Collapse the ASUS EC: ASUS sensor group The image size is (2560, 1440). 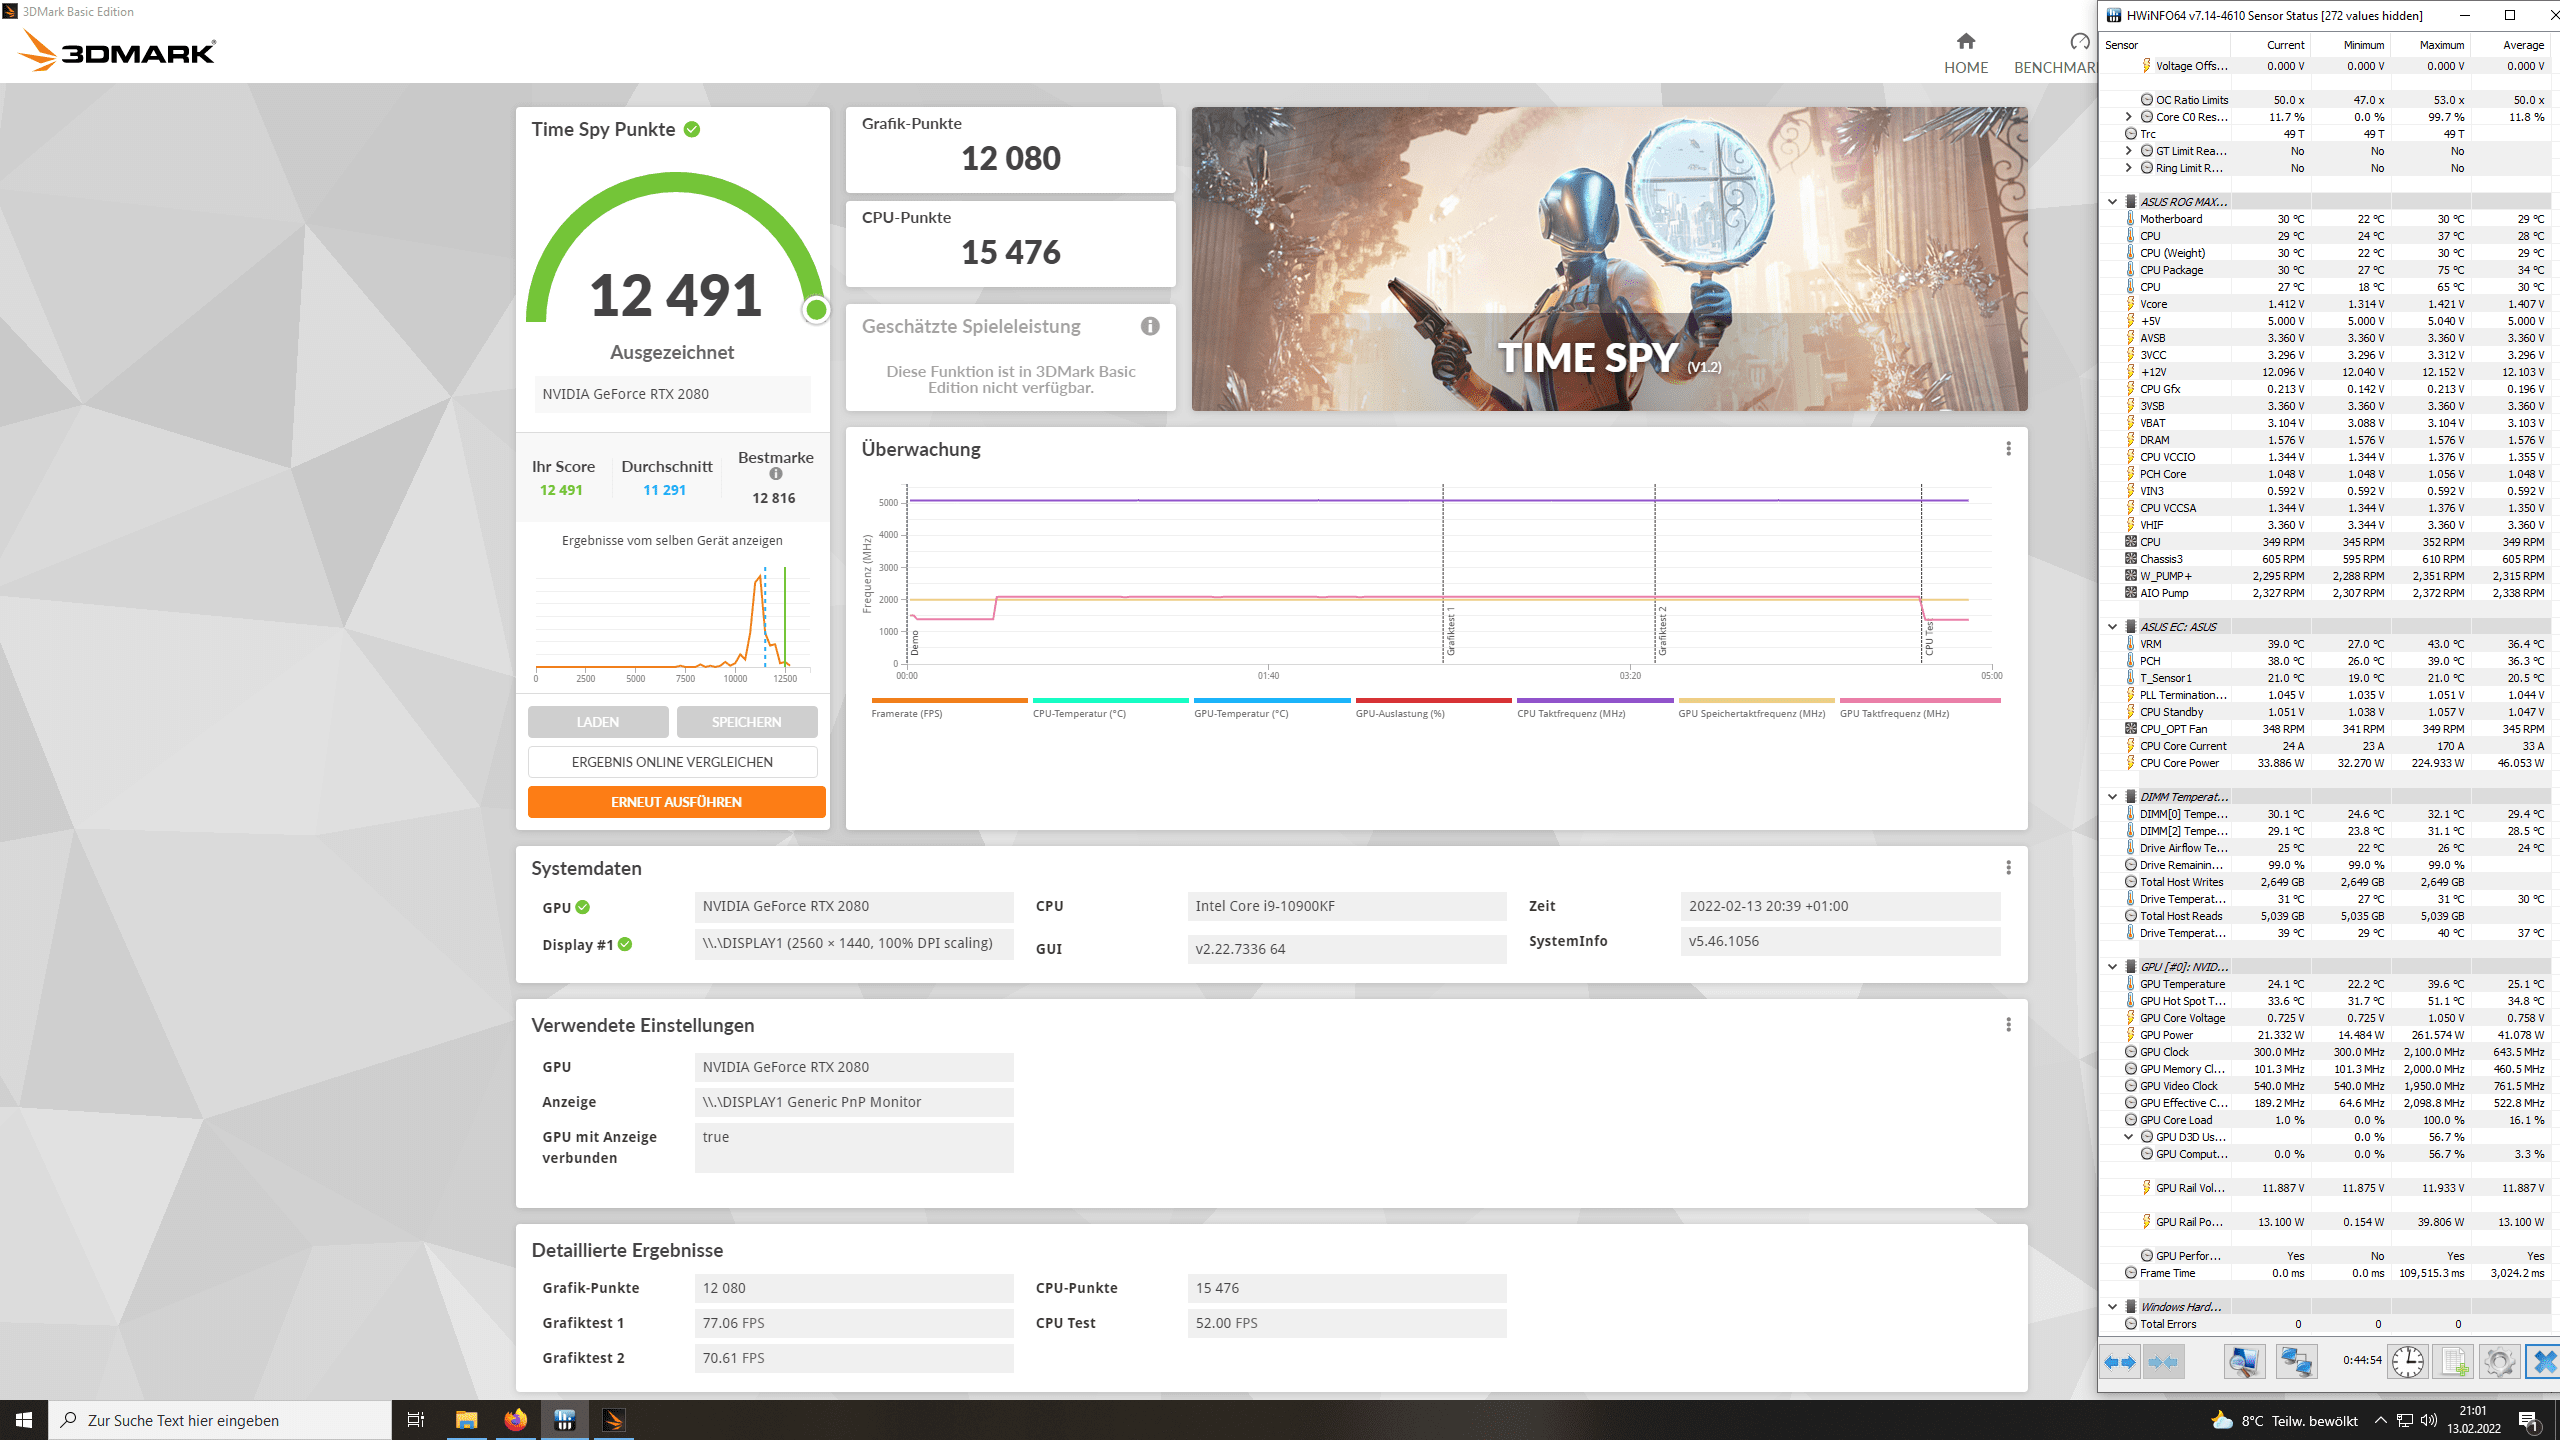2112,627
